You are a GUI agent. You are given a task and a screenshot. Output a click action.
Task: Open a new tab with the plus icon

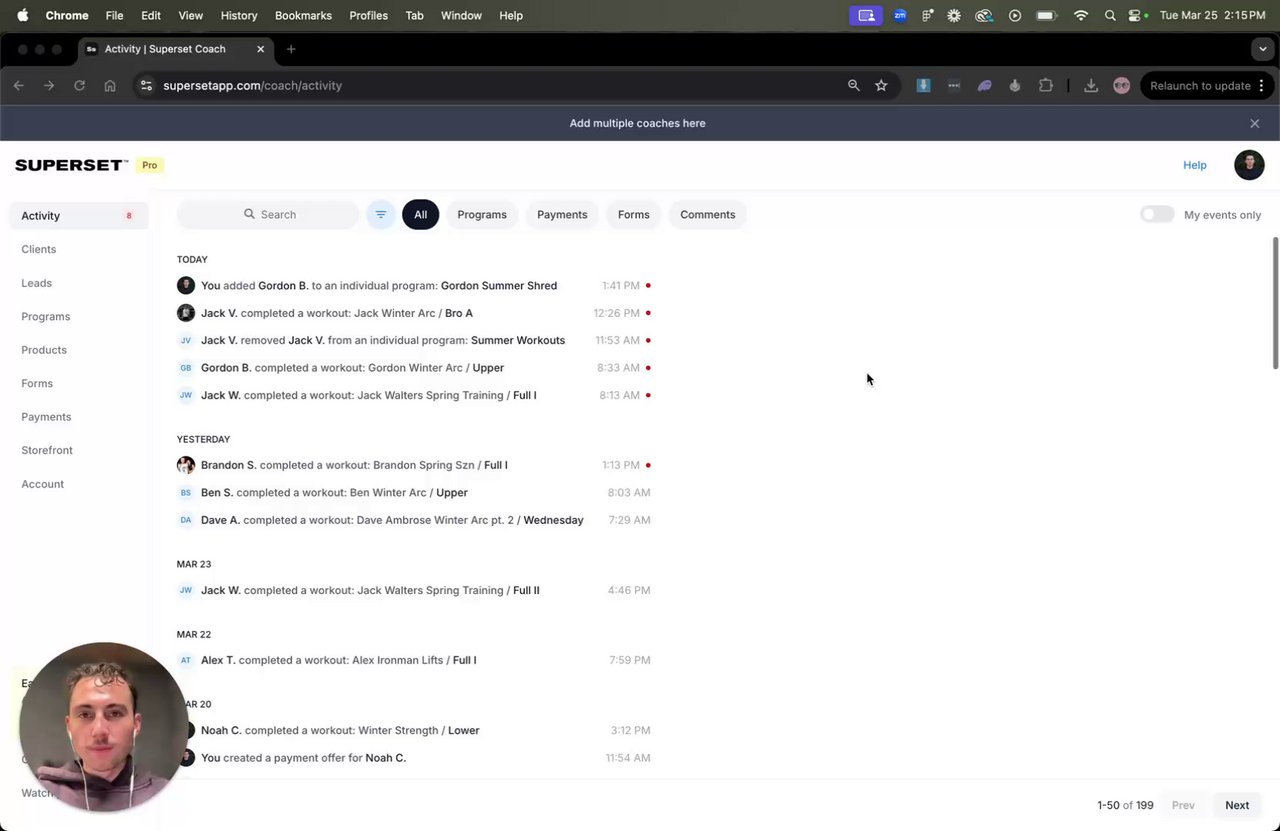291,49
